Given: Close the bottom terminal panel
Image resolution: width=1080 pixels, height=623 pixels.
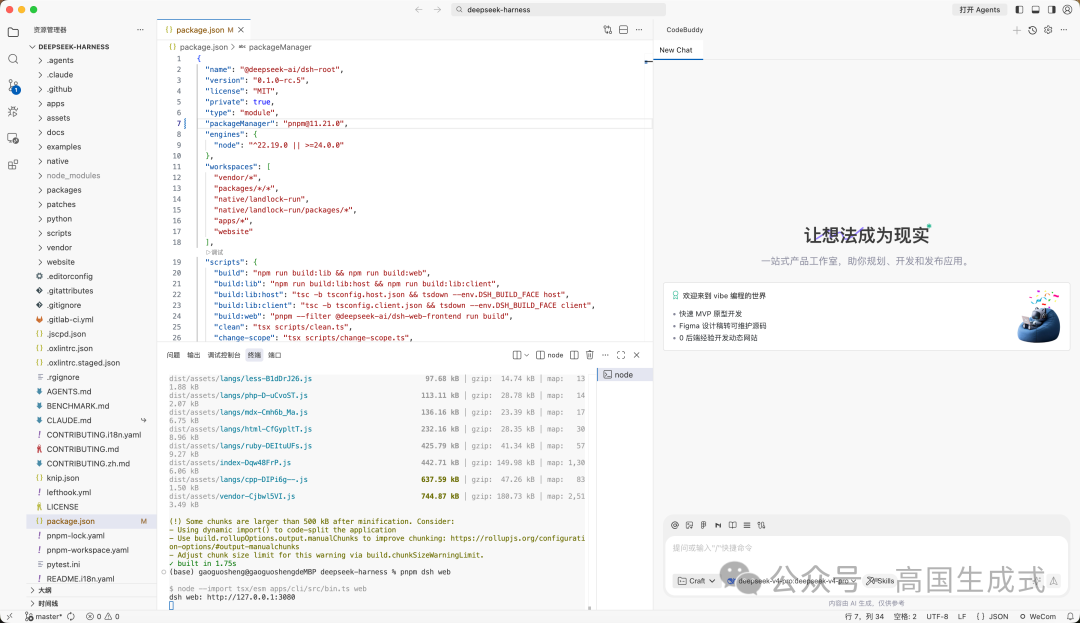Looking at the screenshot, I should point(636,355).
